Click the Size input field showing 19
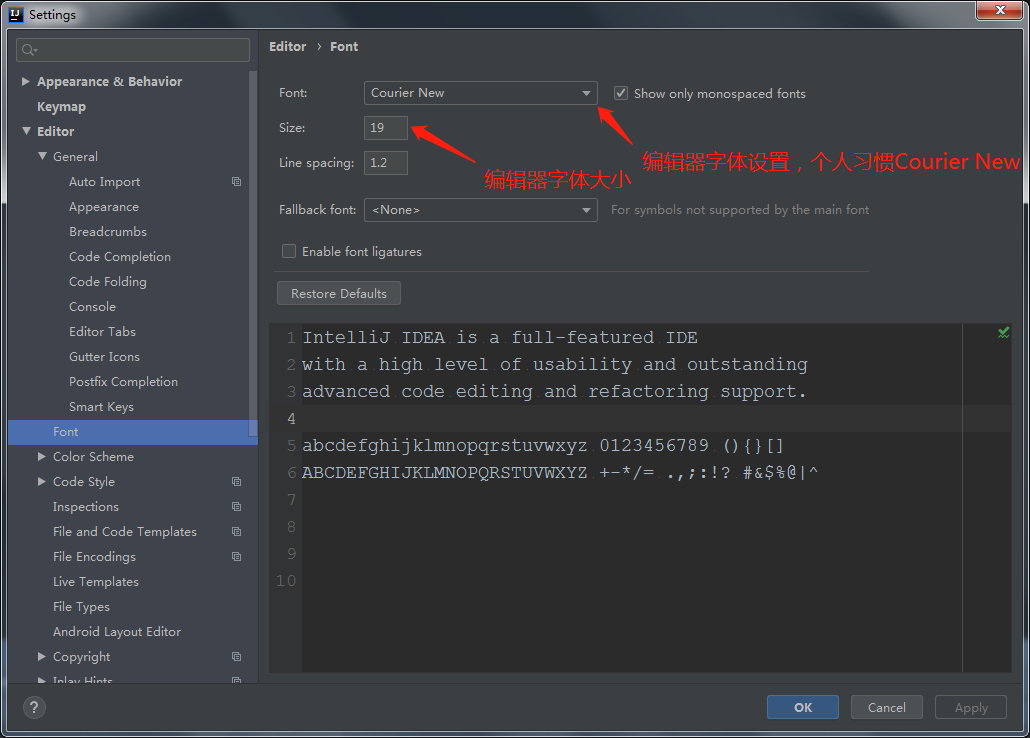Viewport: 1030px width, 738px height. pyautogui.click(x=386, y=128)
